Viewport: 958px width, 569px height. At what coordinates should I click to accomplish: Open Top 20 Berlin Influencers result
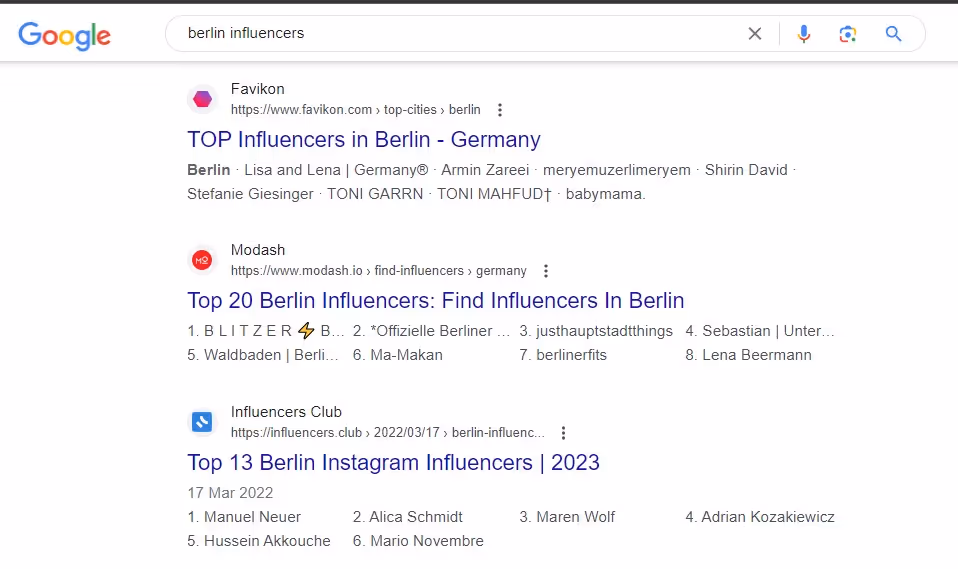coord(436,301)
